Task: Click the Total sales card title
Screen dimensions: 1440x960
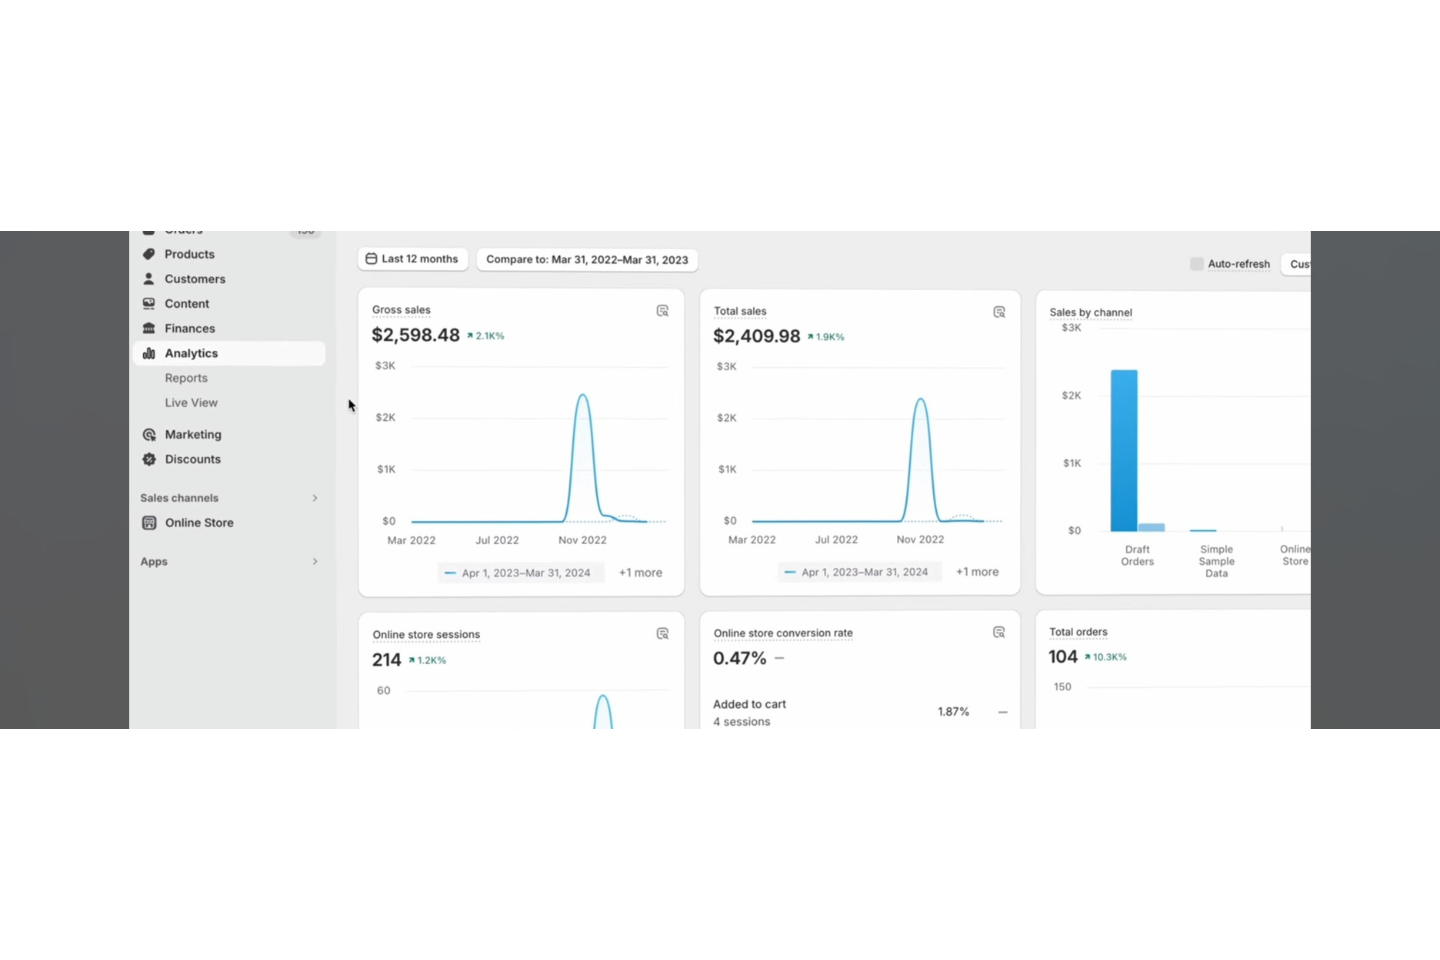Action: pyautogui.click(x=740, y=311)
